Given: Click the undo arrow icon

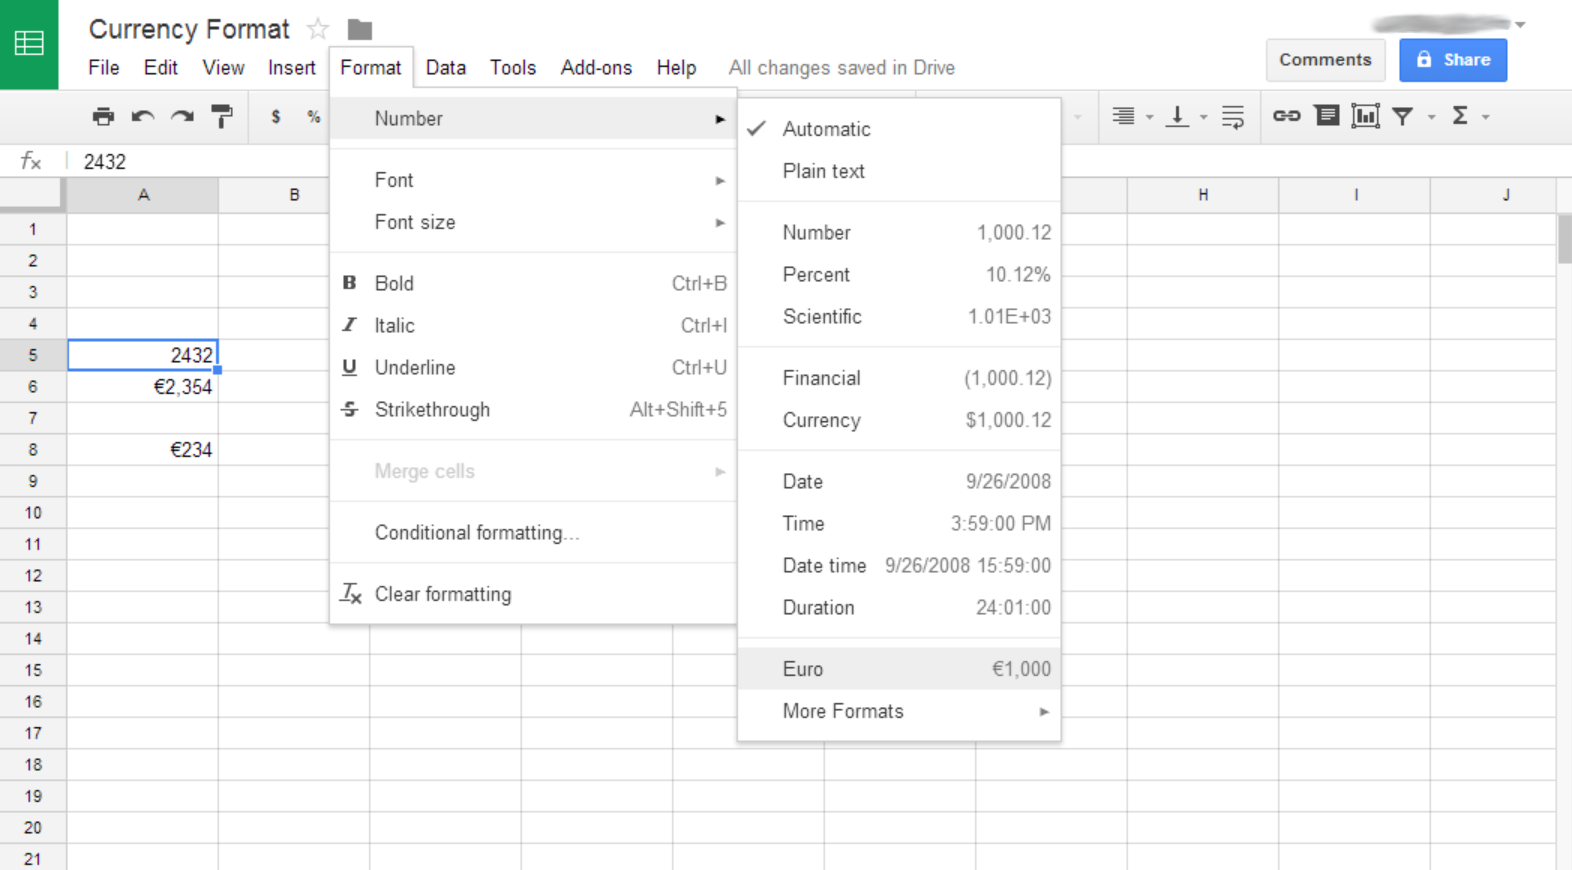Looking at the screenshot, I should coord(143,117).
